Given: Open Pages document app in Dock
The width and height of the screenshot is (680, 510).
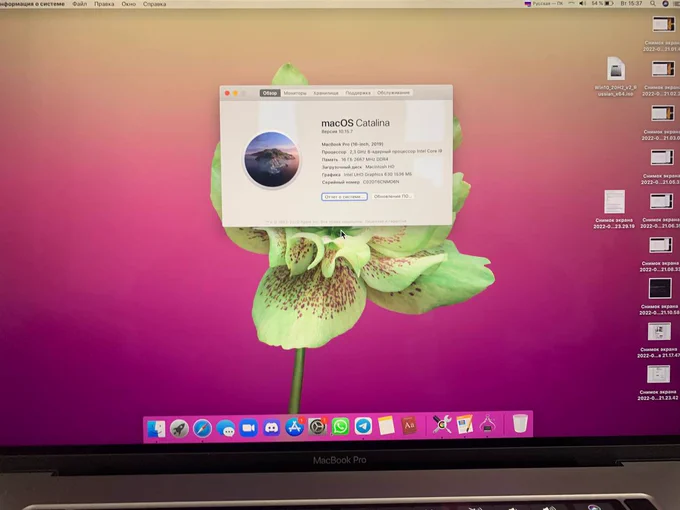Looking at the screenshot, I should click(x=464, y=424).
